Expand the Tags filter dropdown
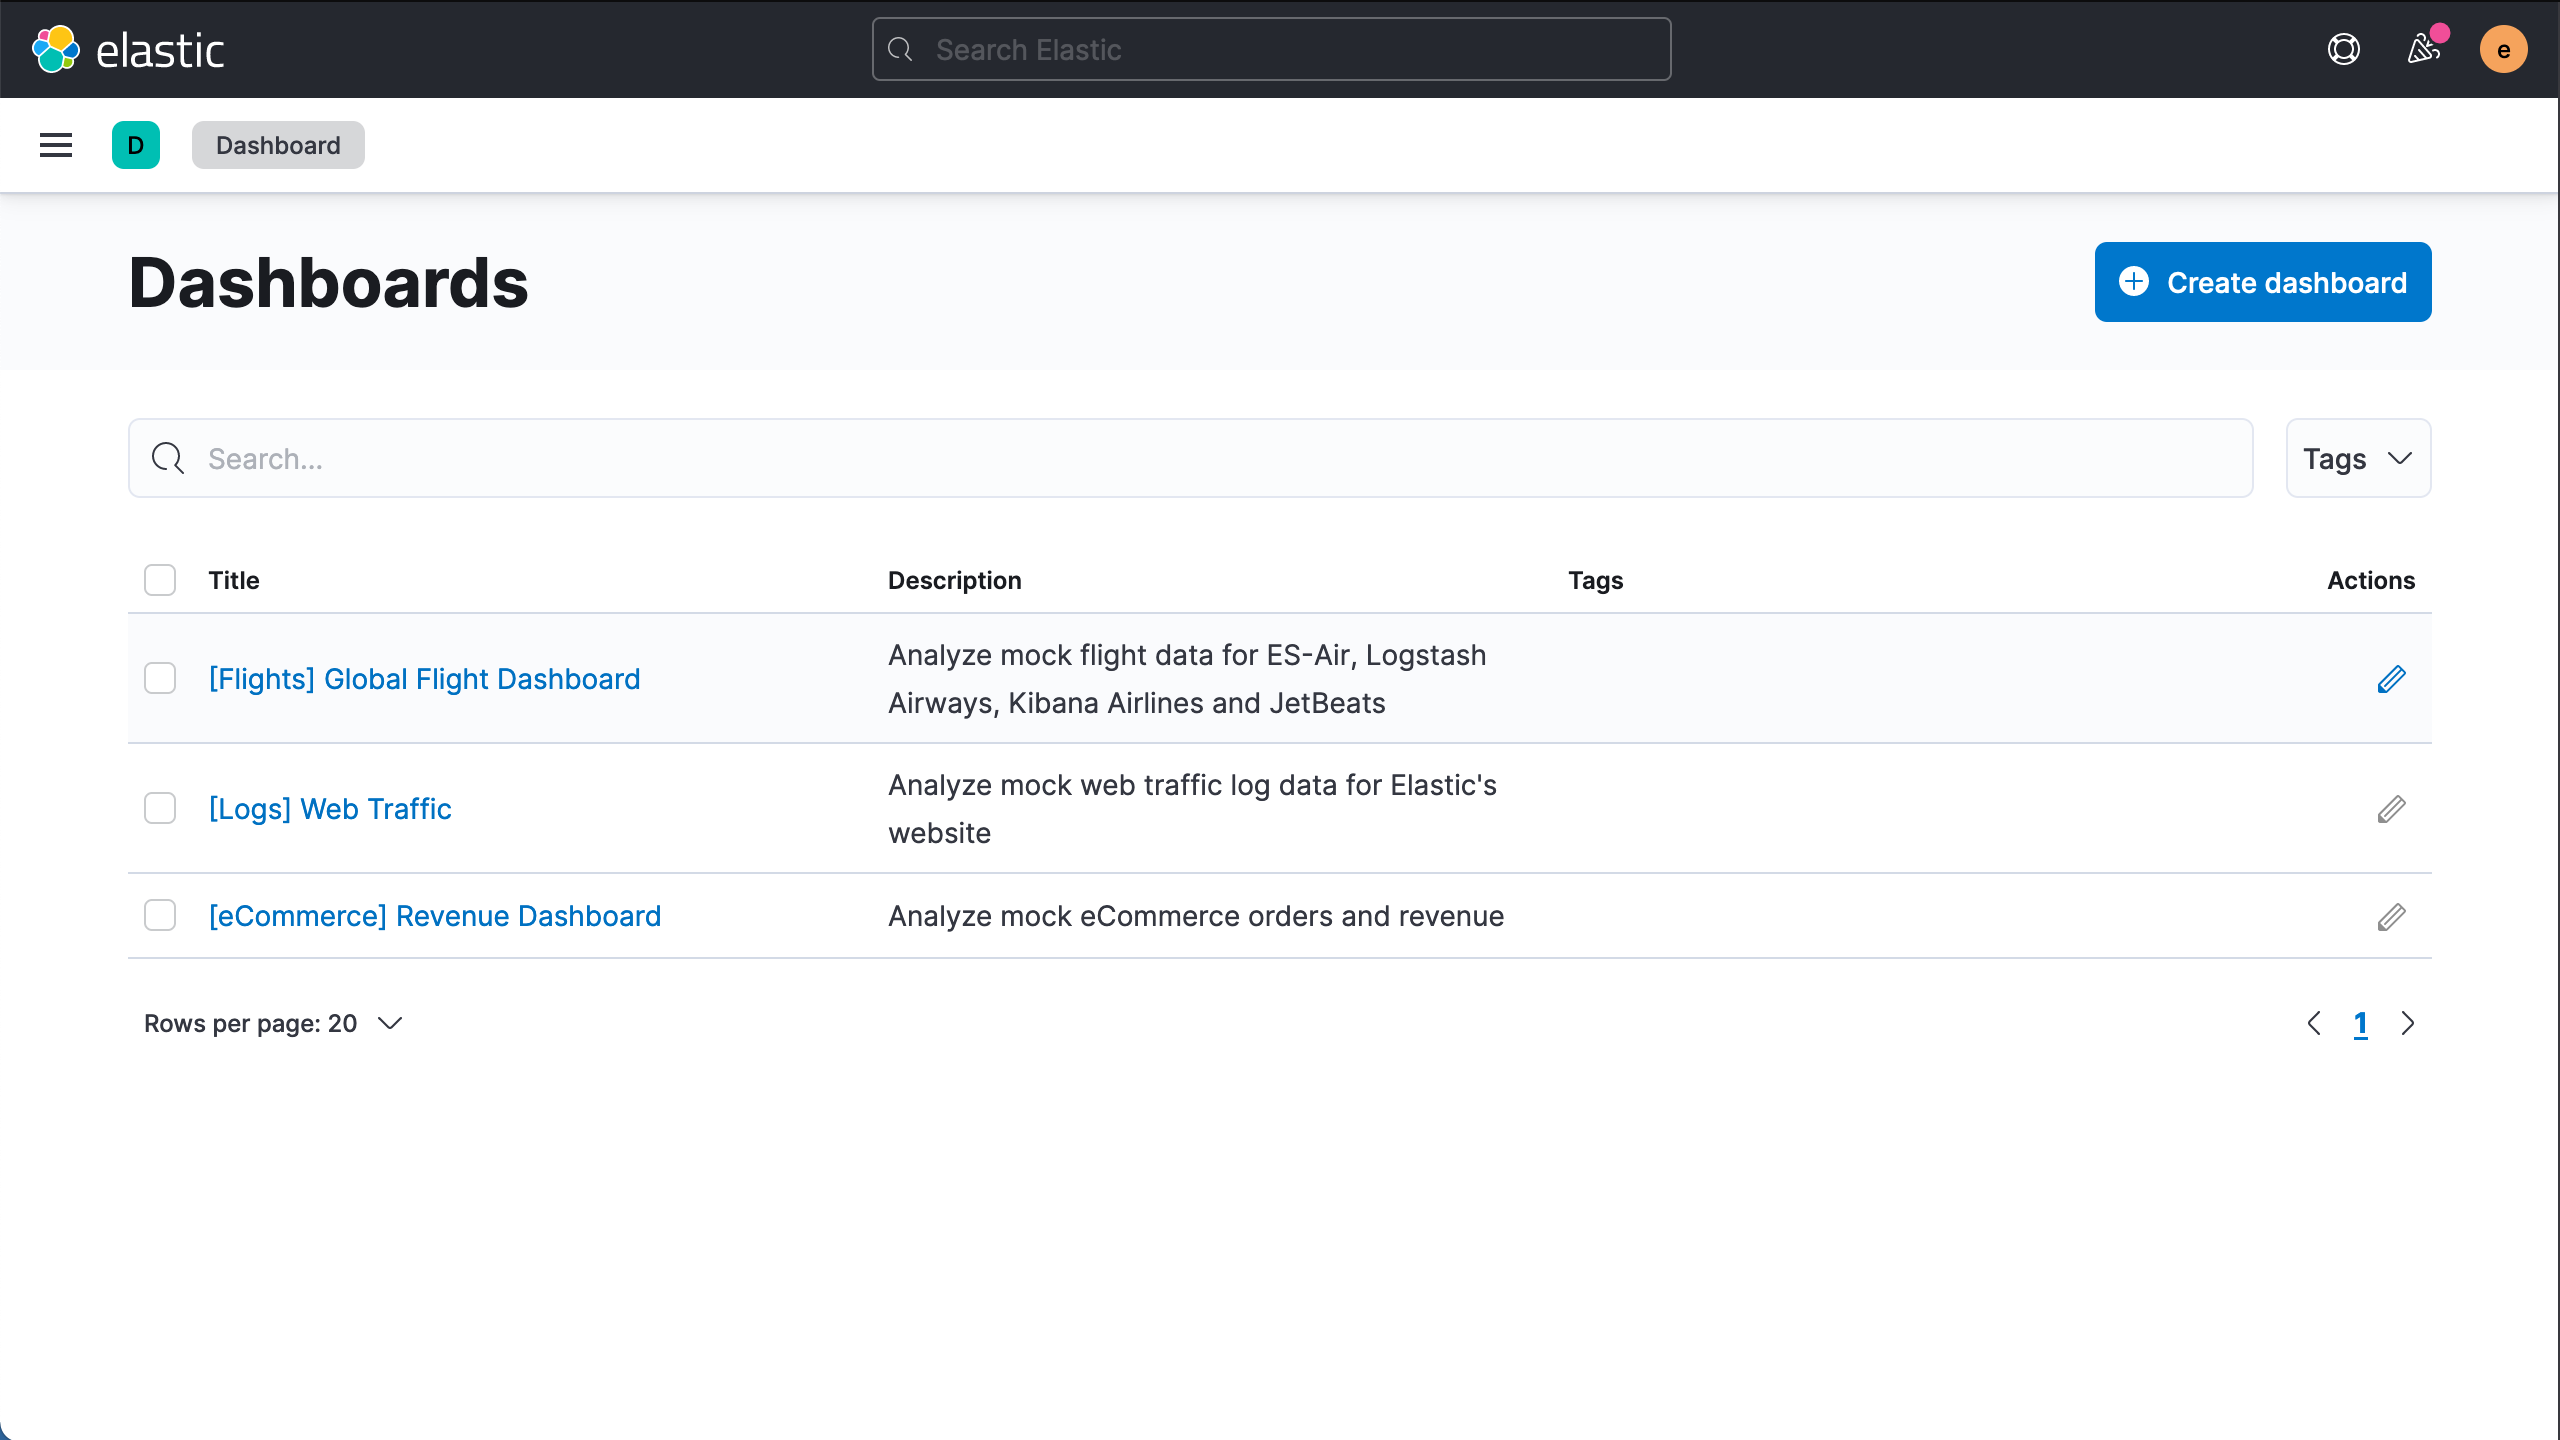This screenshot has height=1440, width=2560. click(x=2357, y=458)
